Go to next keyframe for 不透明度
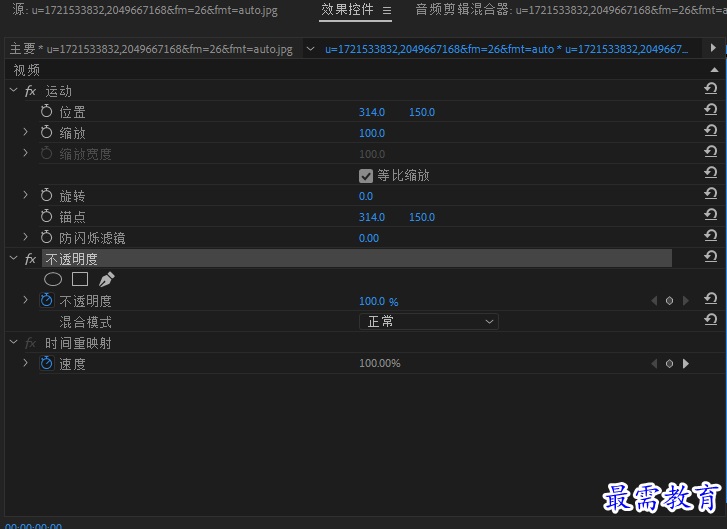The height and width of the screenshot is (529, 727). click(x=686, y=301)
